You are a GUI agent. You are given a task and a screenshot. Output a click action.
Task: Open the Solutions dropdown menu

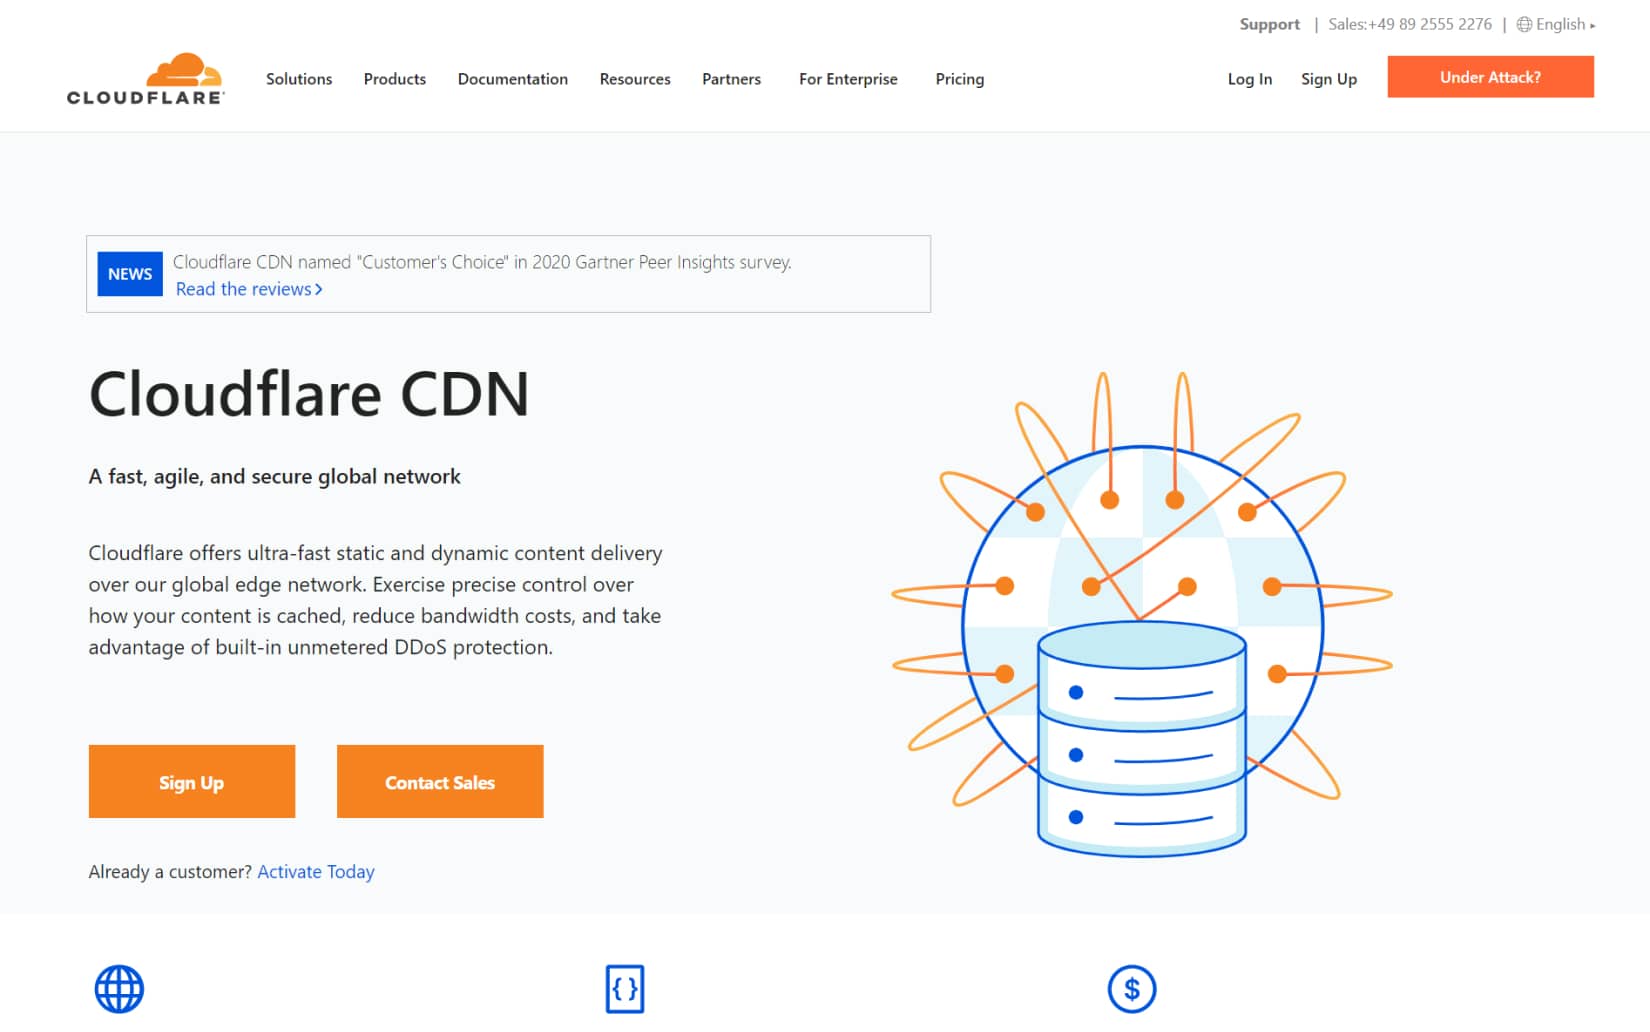coord(298,79)
